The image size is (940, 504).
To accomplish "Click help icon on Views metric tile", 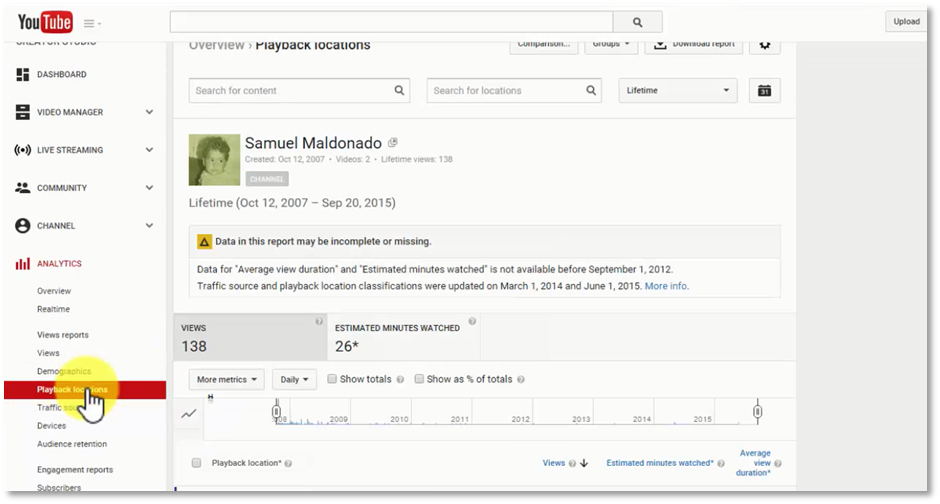I will point(319,322).
